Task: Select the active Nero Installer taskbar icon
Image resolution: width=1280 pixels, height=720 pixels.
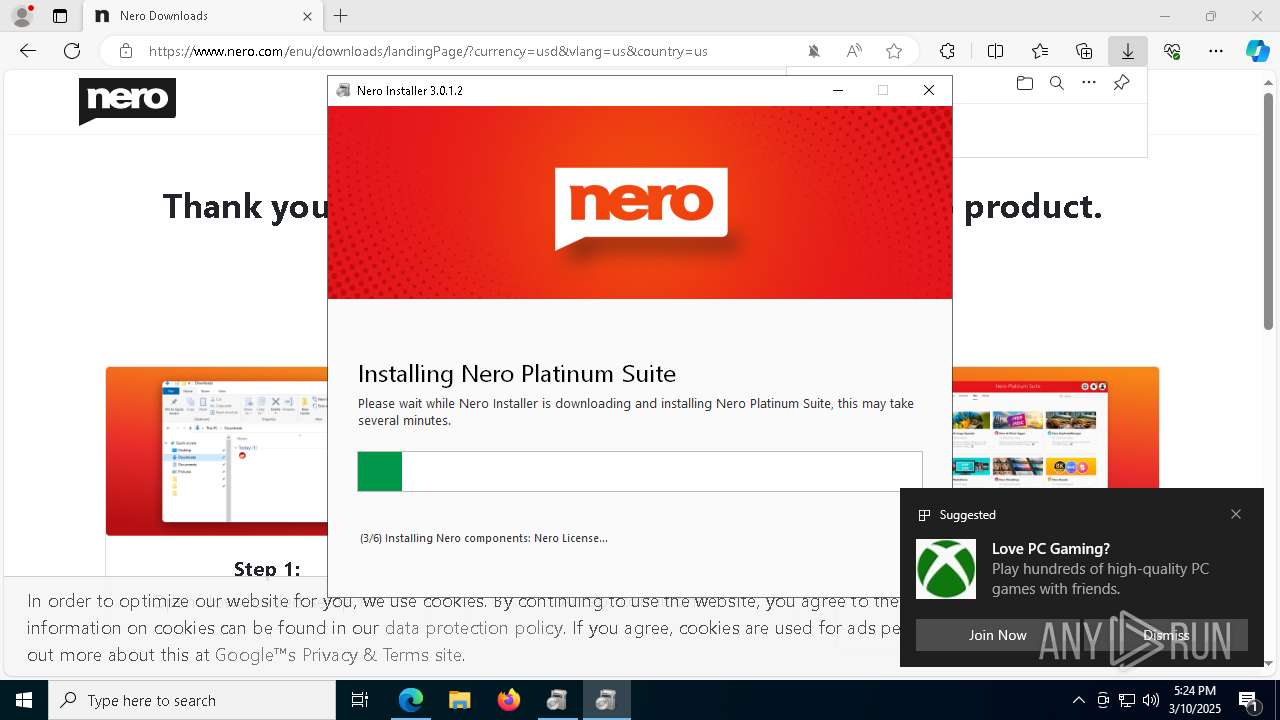Action: (x=607, y=700)
